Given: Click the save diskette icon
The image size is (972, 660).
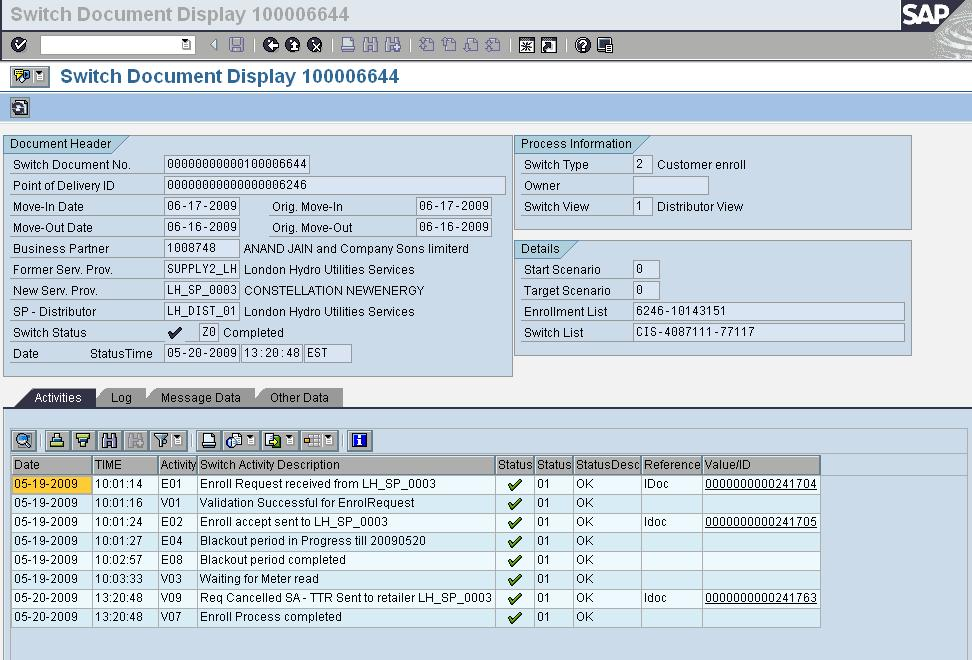Looking at the screenshot, I should point(237,43).
